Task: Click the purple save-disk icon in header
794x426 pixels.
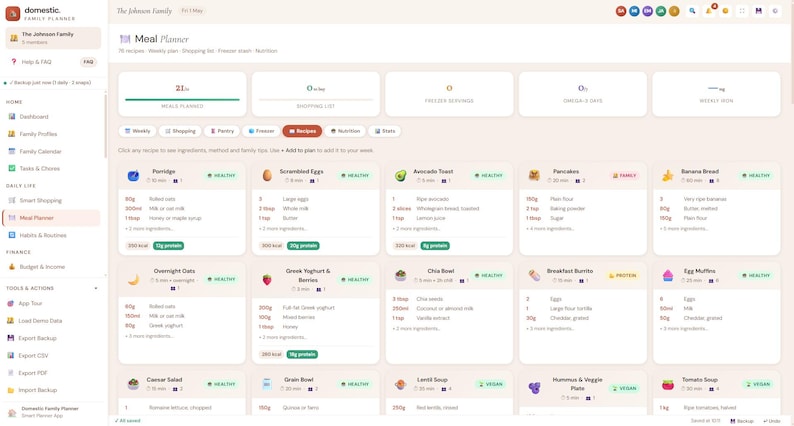Action: pyautogui.click(x=759, y=11)
